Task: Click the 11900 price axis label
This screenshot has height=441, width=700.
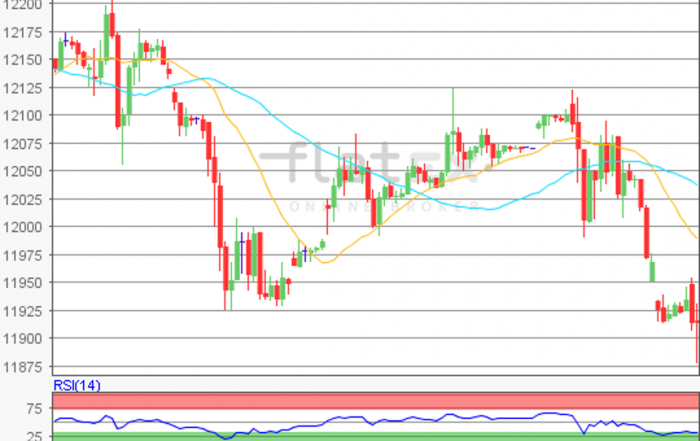Action: tap(21, 339)
